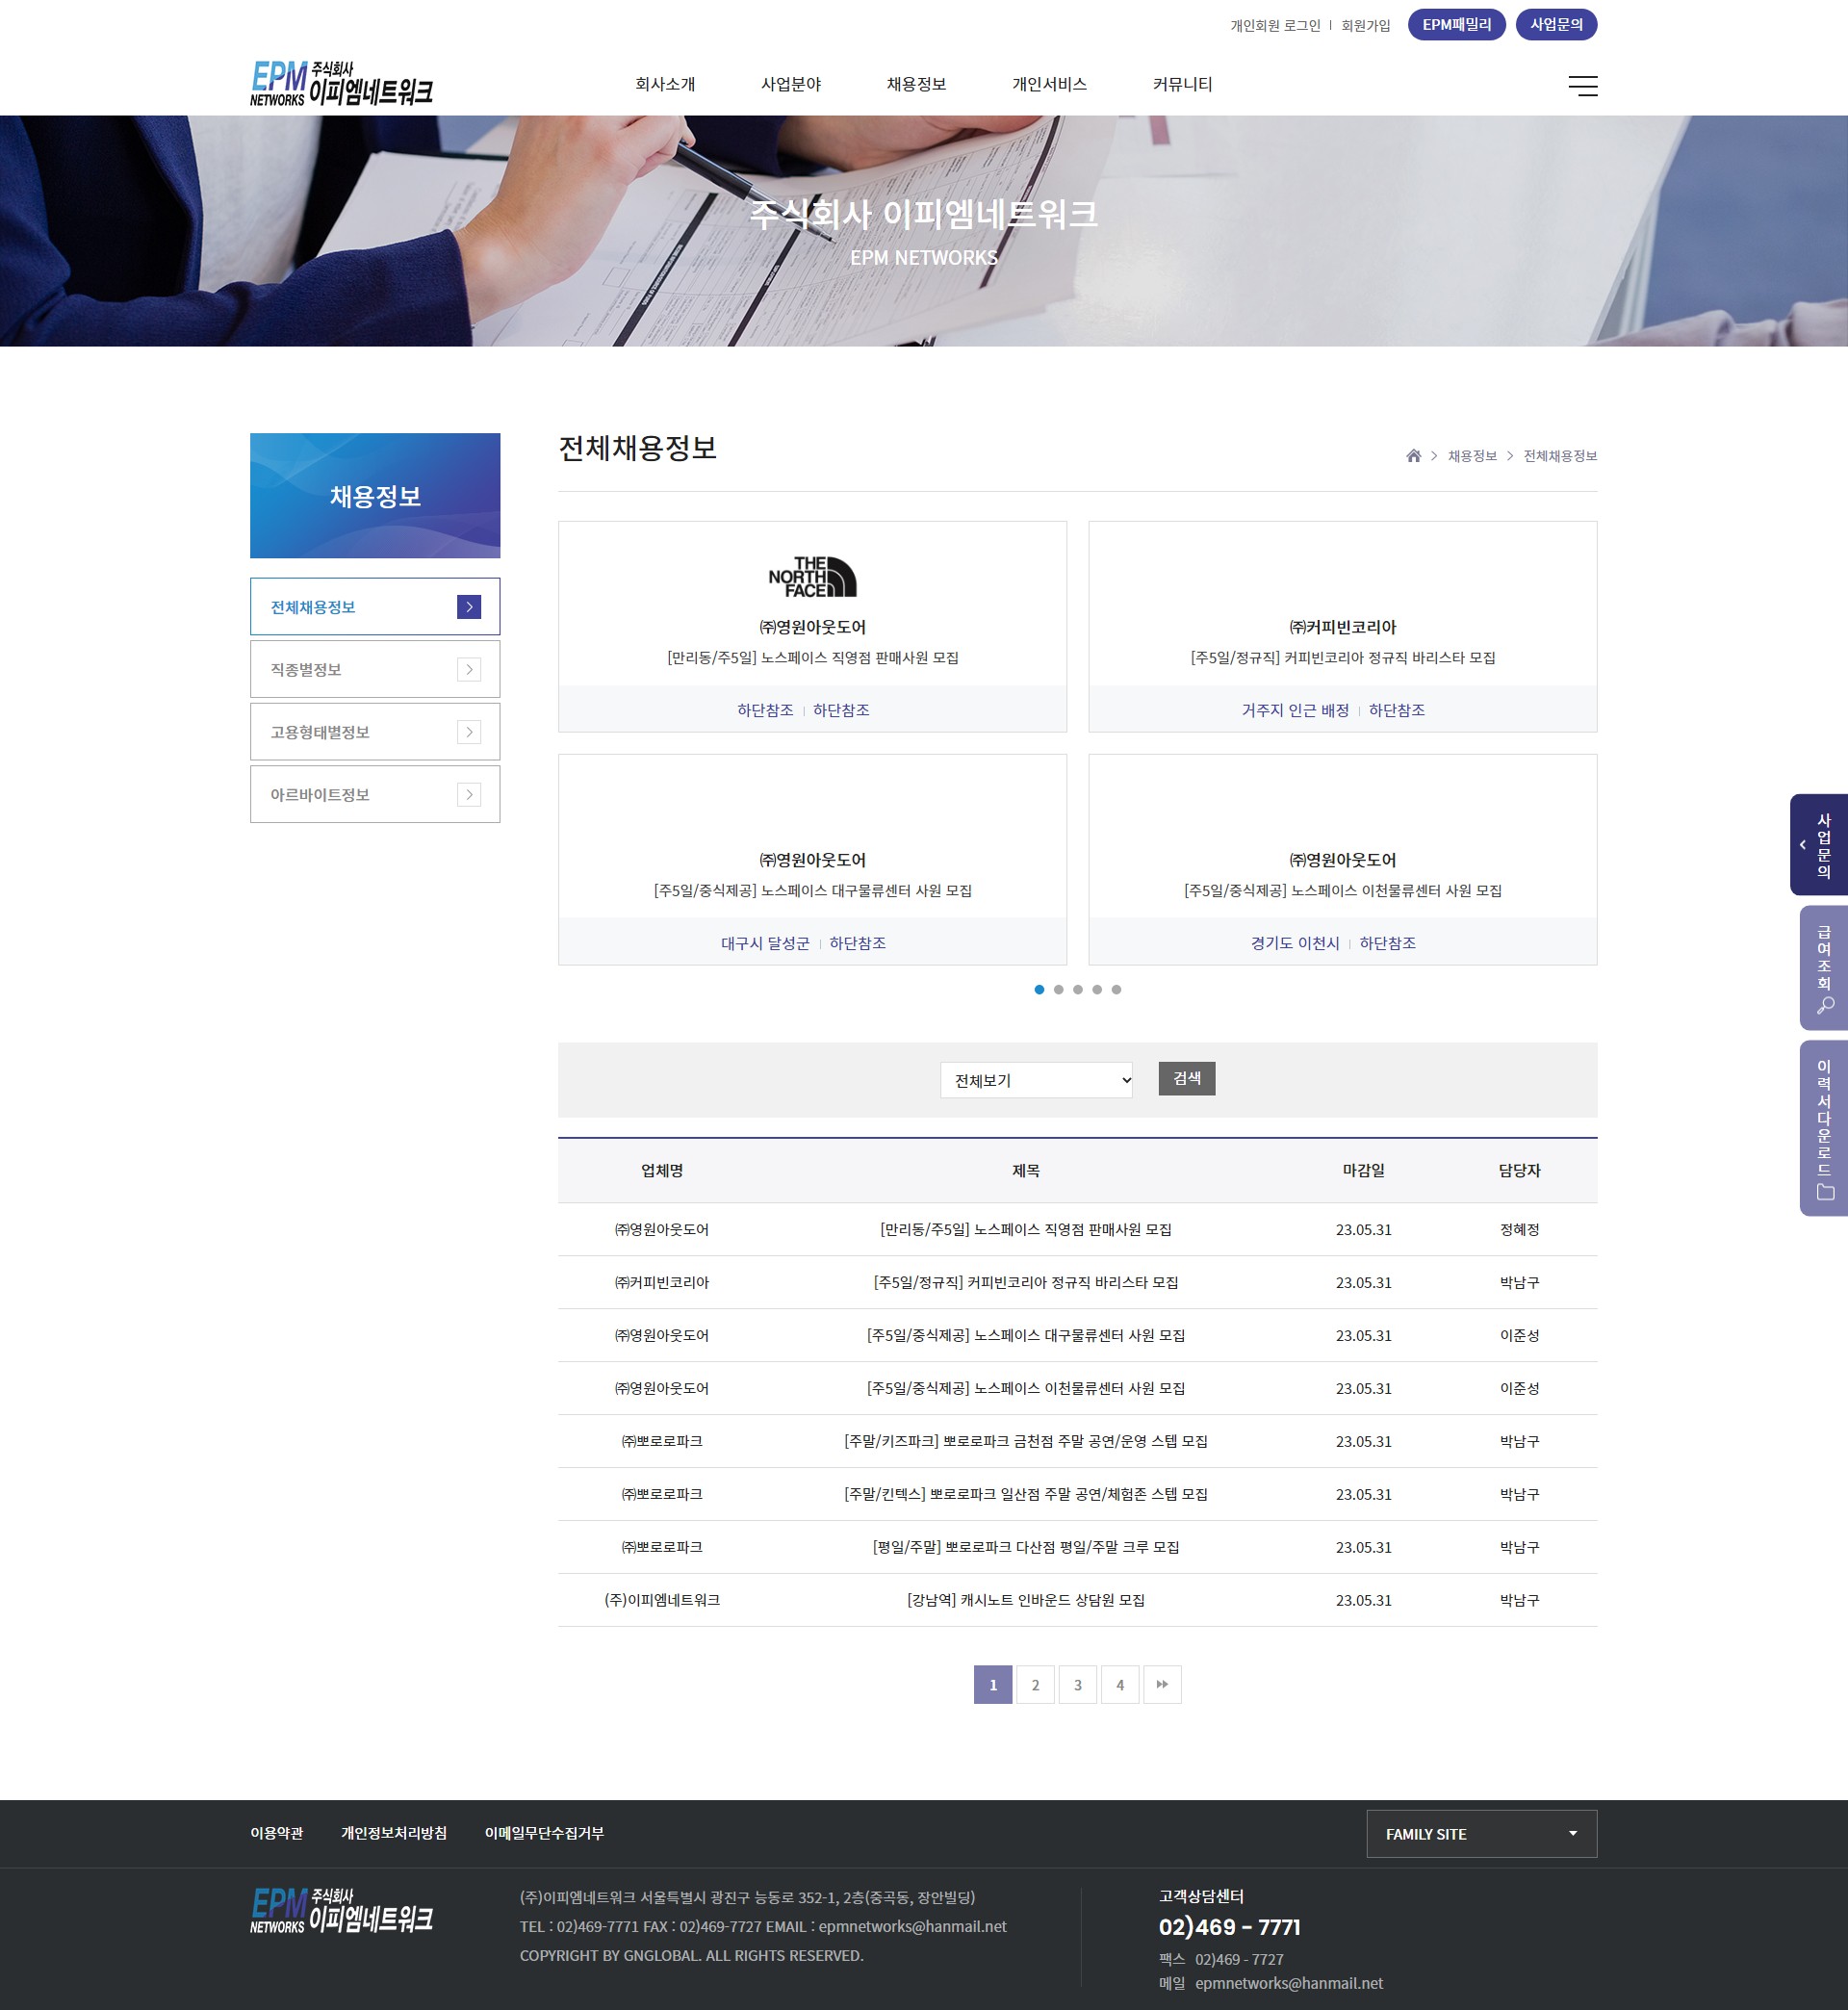
Task: Click the home icon in breadcrumb
Action: click(1413, 456)
